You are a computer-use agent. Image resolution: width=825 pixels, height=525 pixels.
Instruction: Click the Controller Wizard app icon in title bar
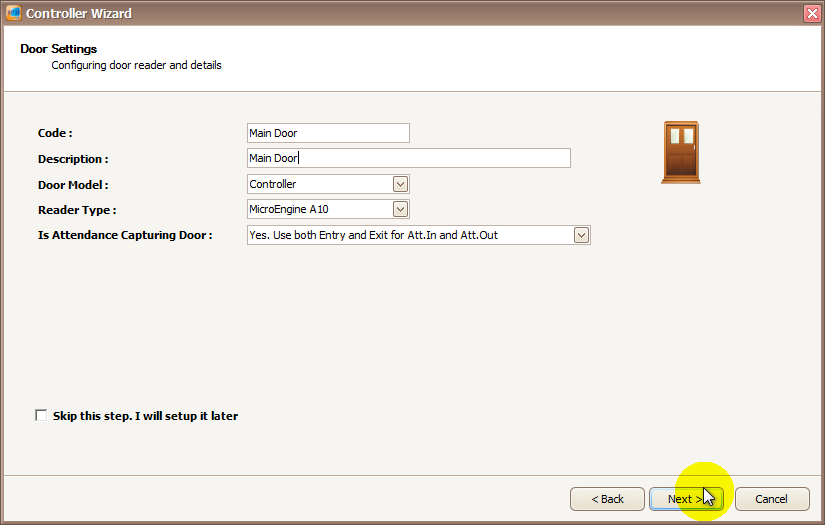pyautogui.click(x=13, y=13)
